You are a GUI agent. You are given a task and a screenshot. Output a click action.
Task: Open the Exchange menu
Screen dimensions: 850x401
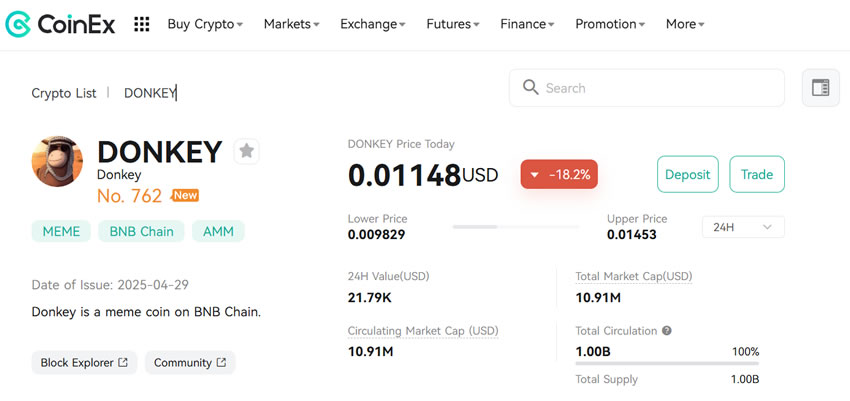coord(373,24)
